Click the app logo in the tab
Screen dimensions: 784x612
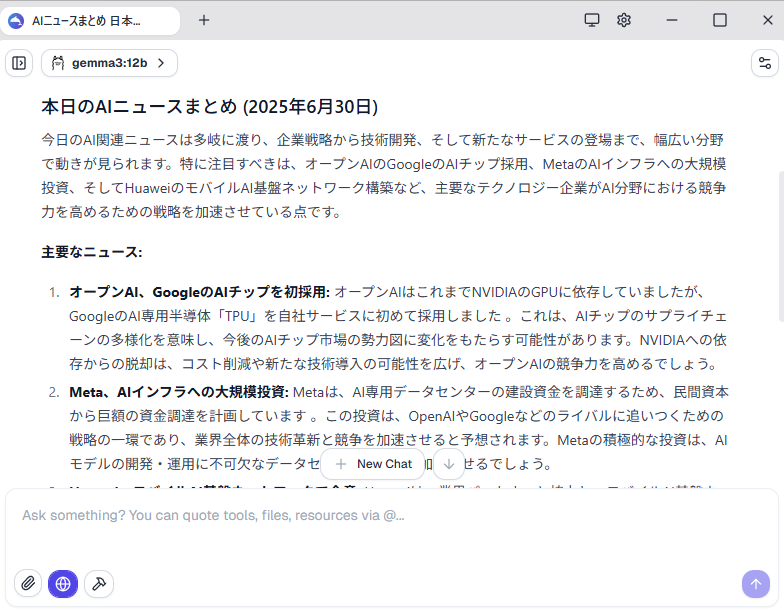click(x=16, y=21)
